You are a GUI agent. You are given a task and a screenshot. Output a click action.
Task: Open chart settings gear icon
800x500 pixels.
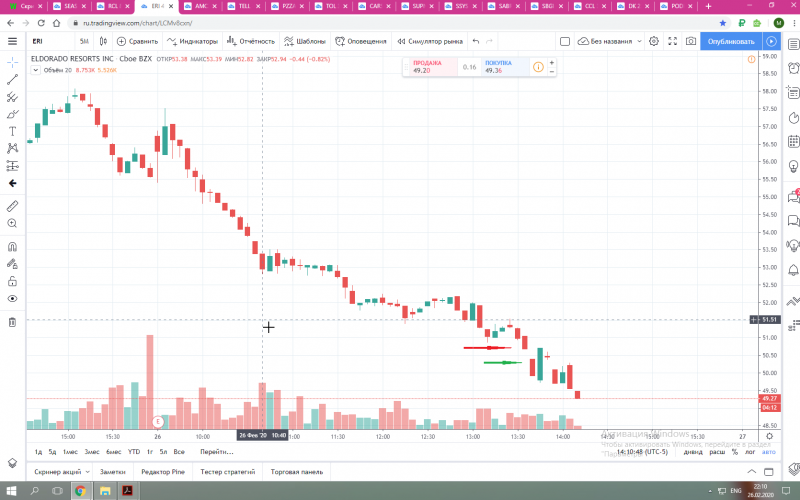[654, 41]
